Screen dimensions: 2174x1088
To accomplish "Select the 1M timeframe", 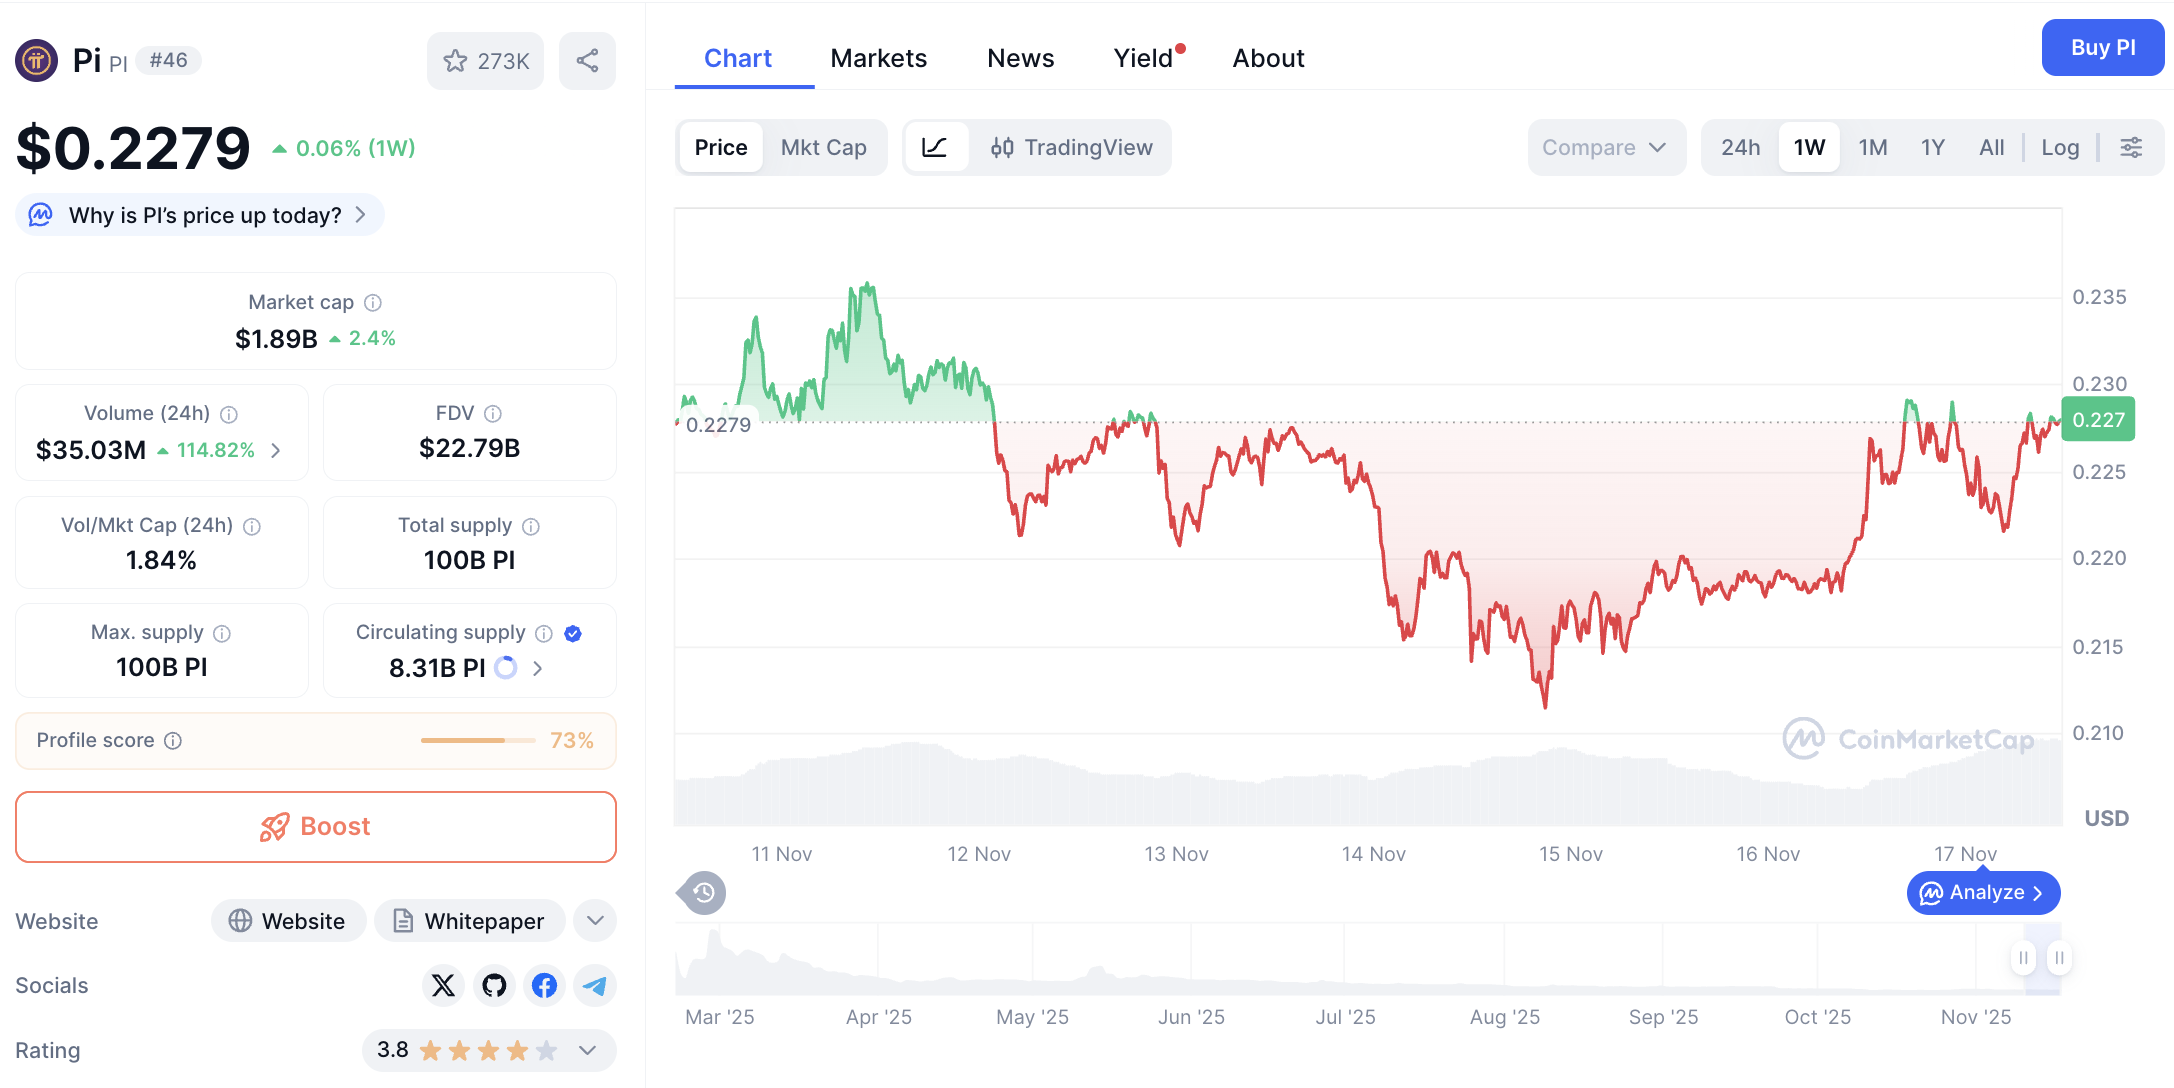I will [x=1872, y=147].
